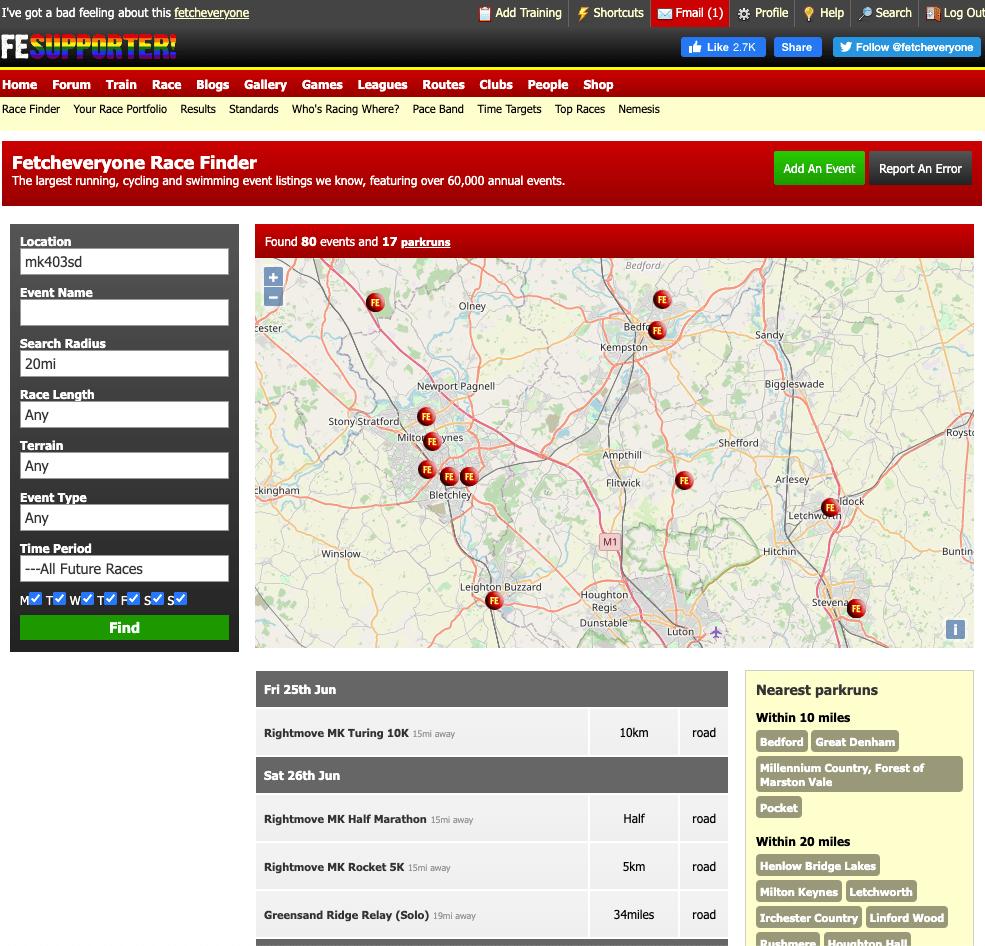Click the Add Training clipboard icon
985x946 pixels.
[x=484, y=13]
